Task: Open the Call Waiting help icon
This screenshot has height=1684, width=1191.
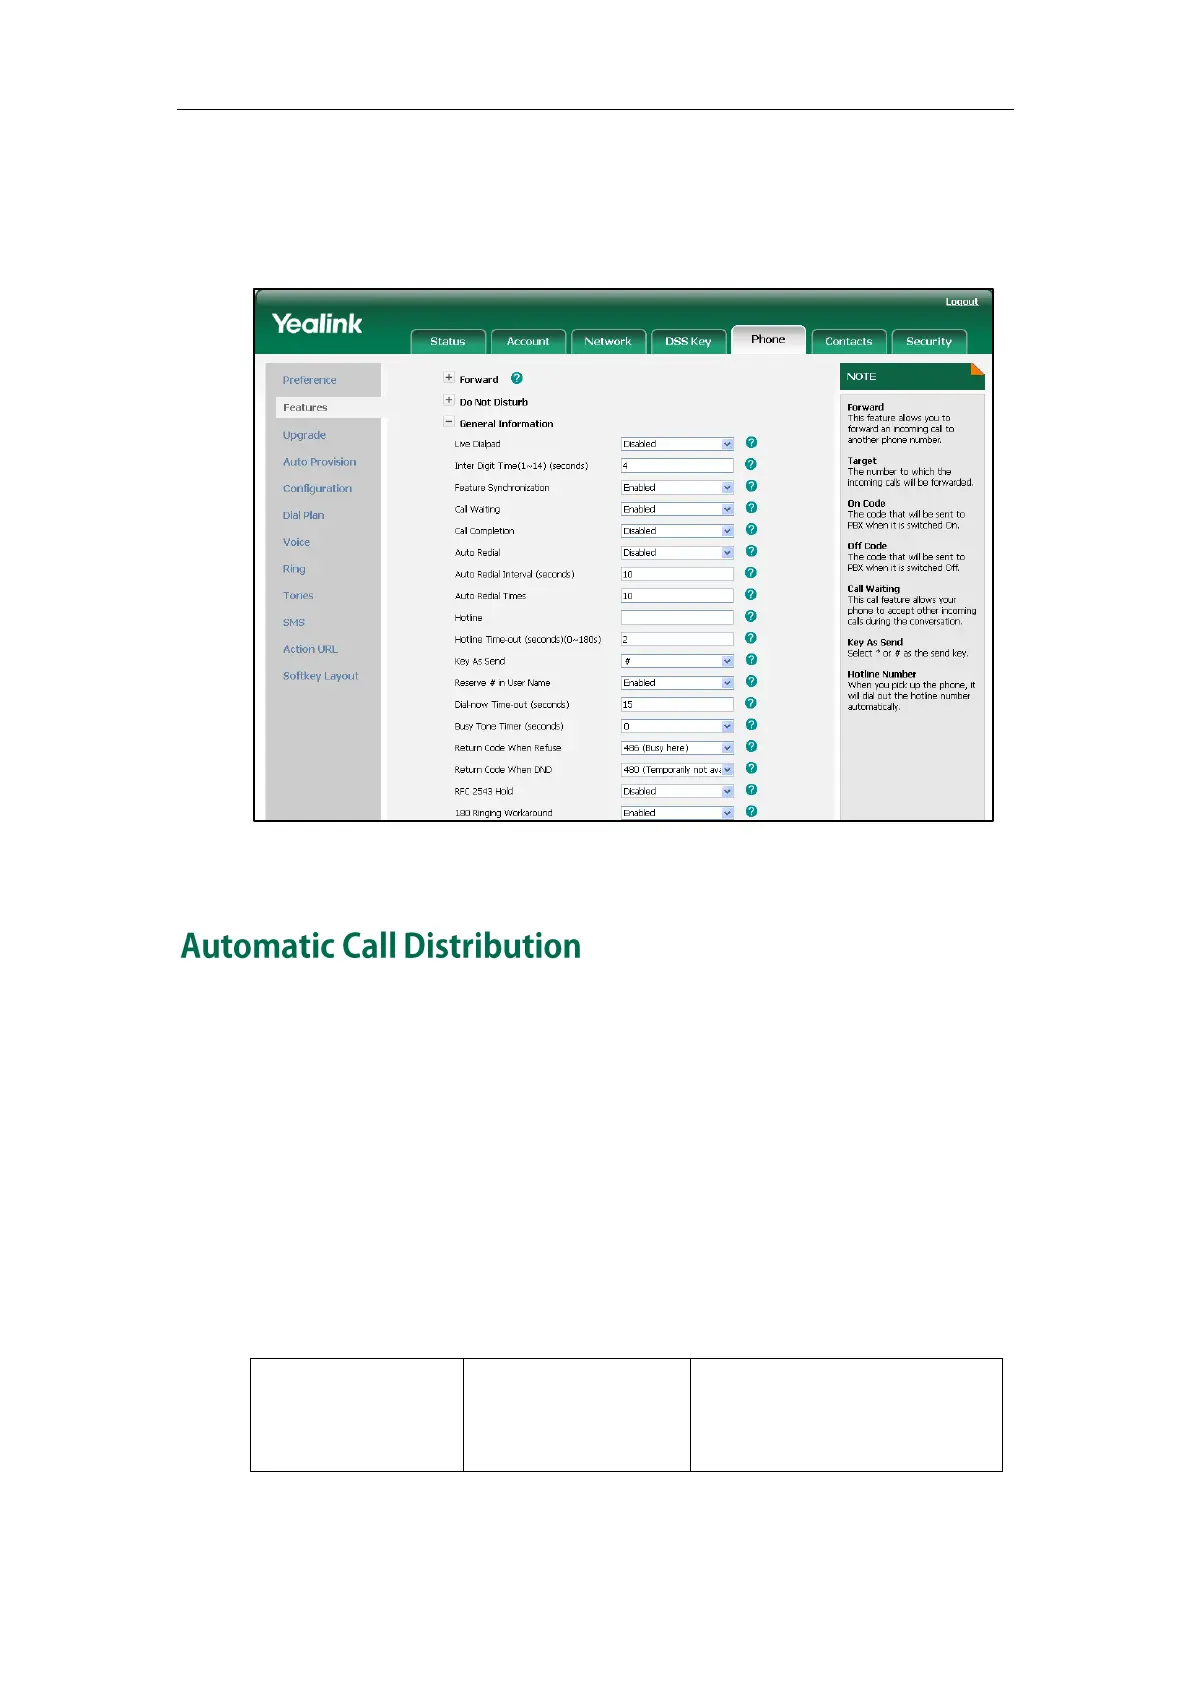Action: (x=751, y=508)
